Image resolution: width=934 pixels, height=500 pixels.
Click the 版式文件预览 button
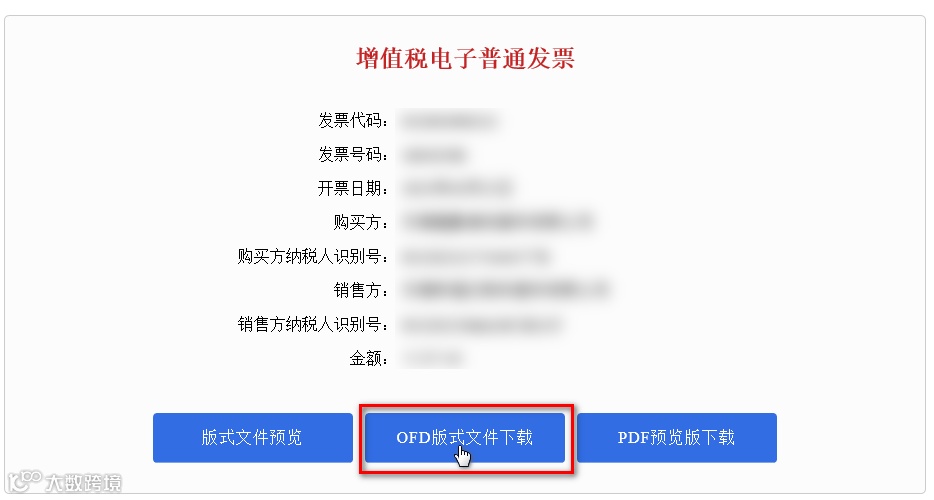(x=253, y=437)
